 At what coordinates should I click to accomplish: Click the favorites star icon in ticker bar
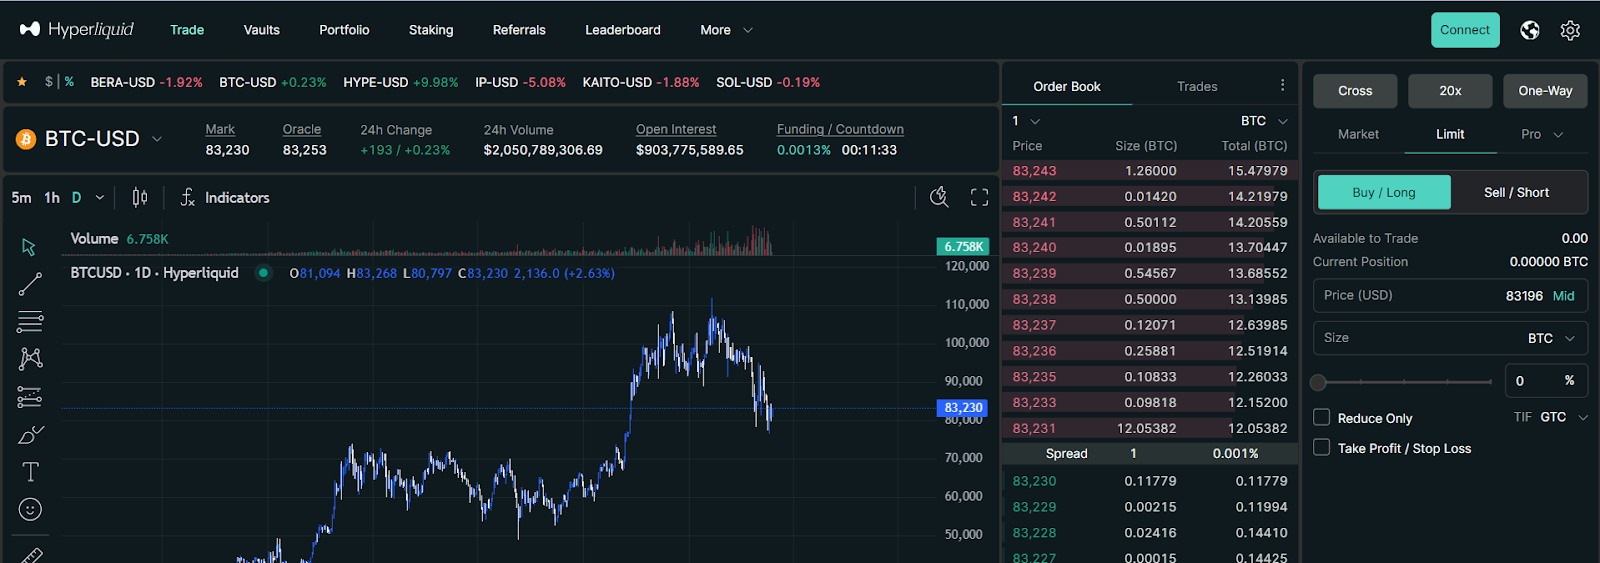pyautogui.click(x=22, y=82)
